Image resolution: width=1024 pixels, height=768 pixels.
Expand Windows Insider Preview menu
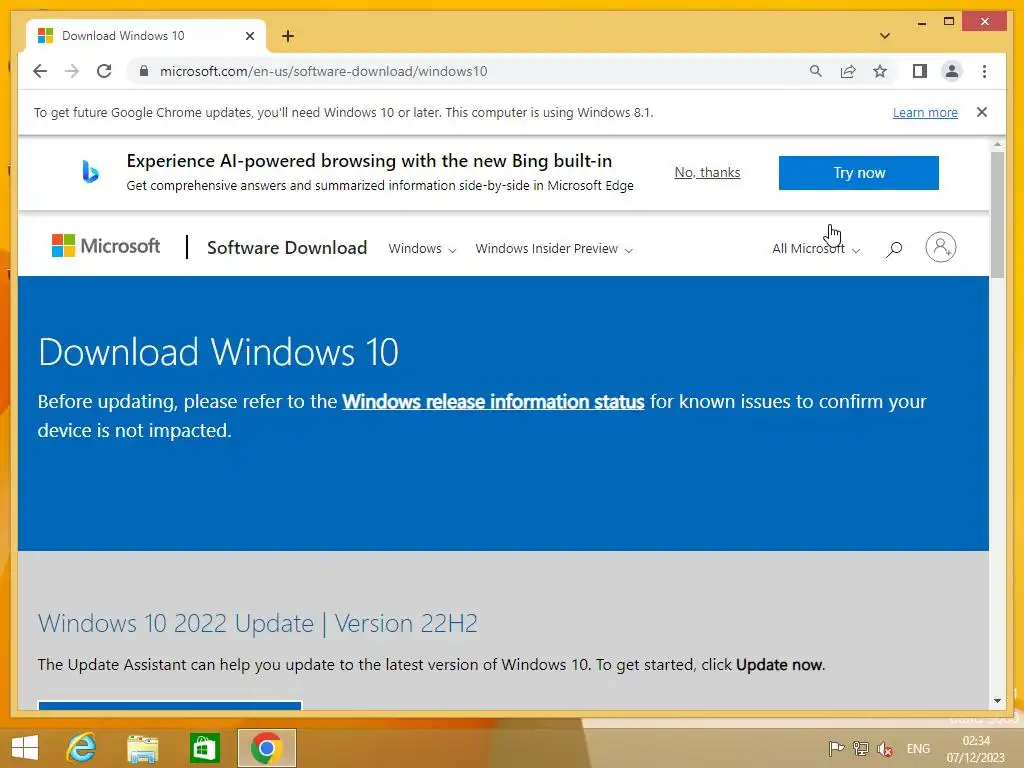[554, 249]
